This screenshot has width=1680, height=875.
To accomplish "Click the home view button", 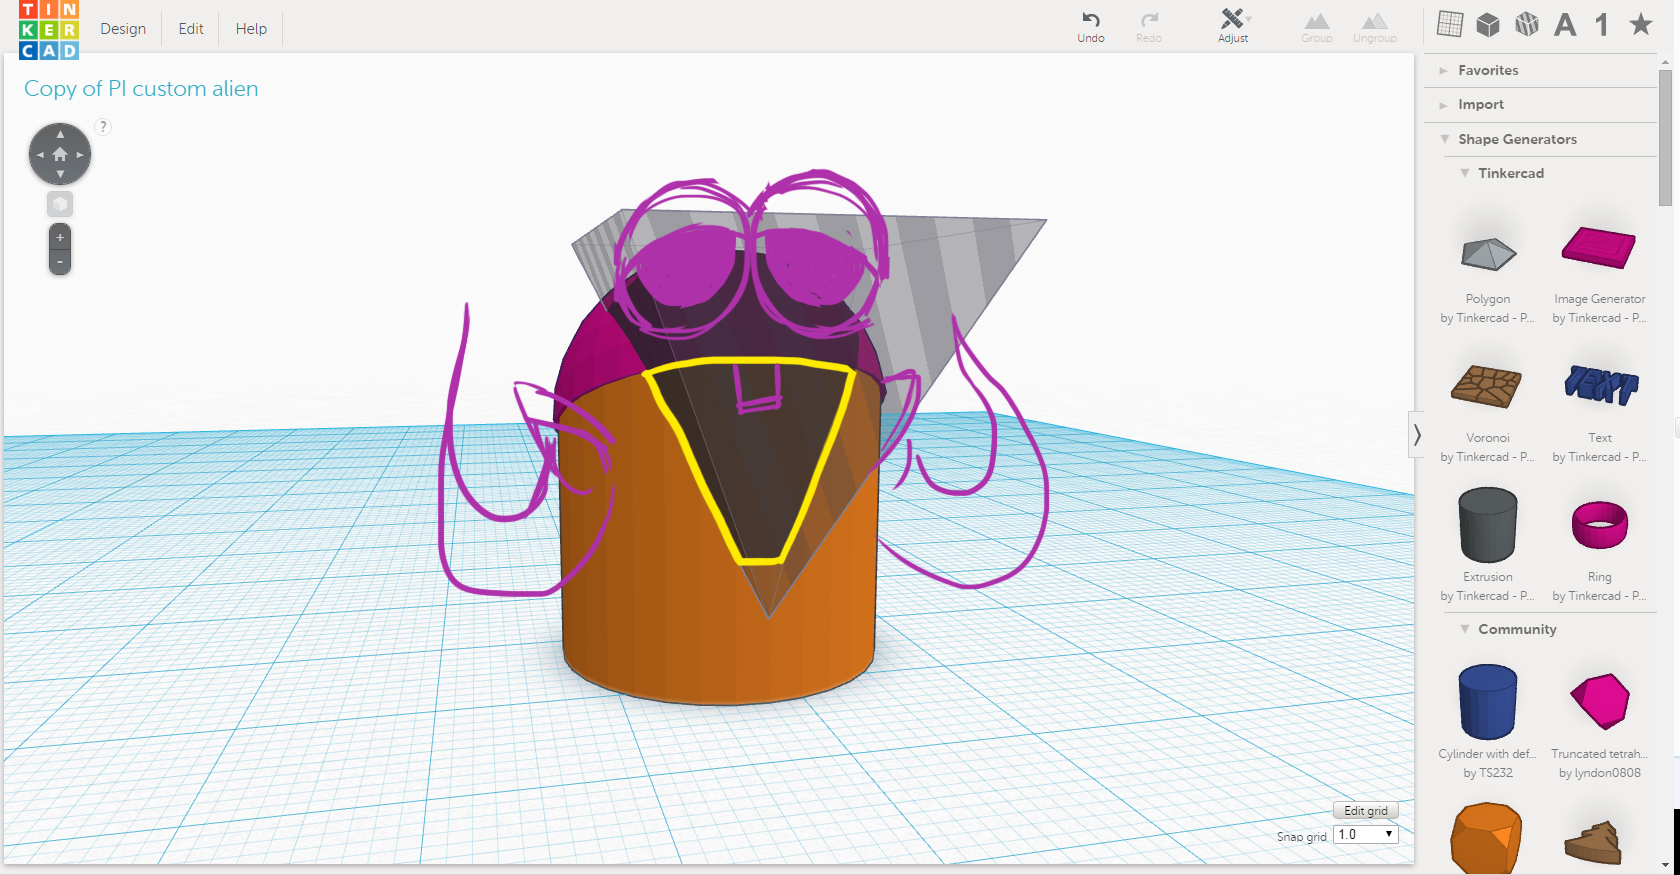I will pyautogui.click(x=60, y=154).
